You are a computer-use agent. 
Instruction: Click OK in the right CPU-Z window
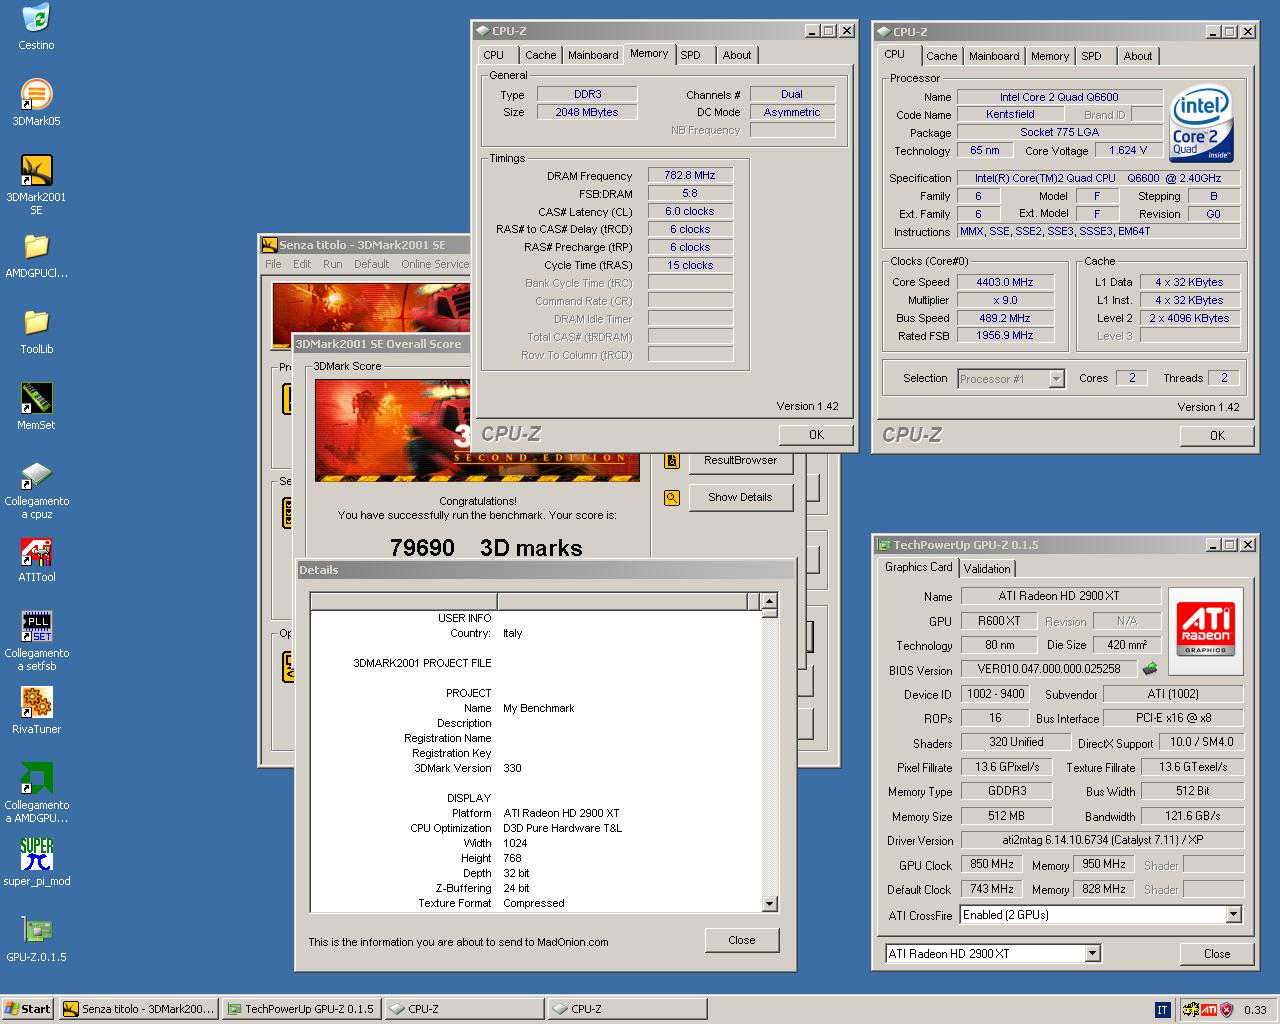[1217, 436]
